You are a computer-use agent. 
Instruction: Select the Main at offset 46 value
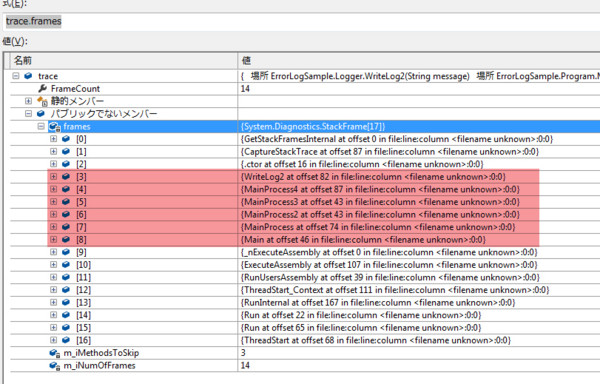pos(363,240)
